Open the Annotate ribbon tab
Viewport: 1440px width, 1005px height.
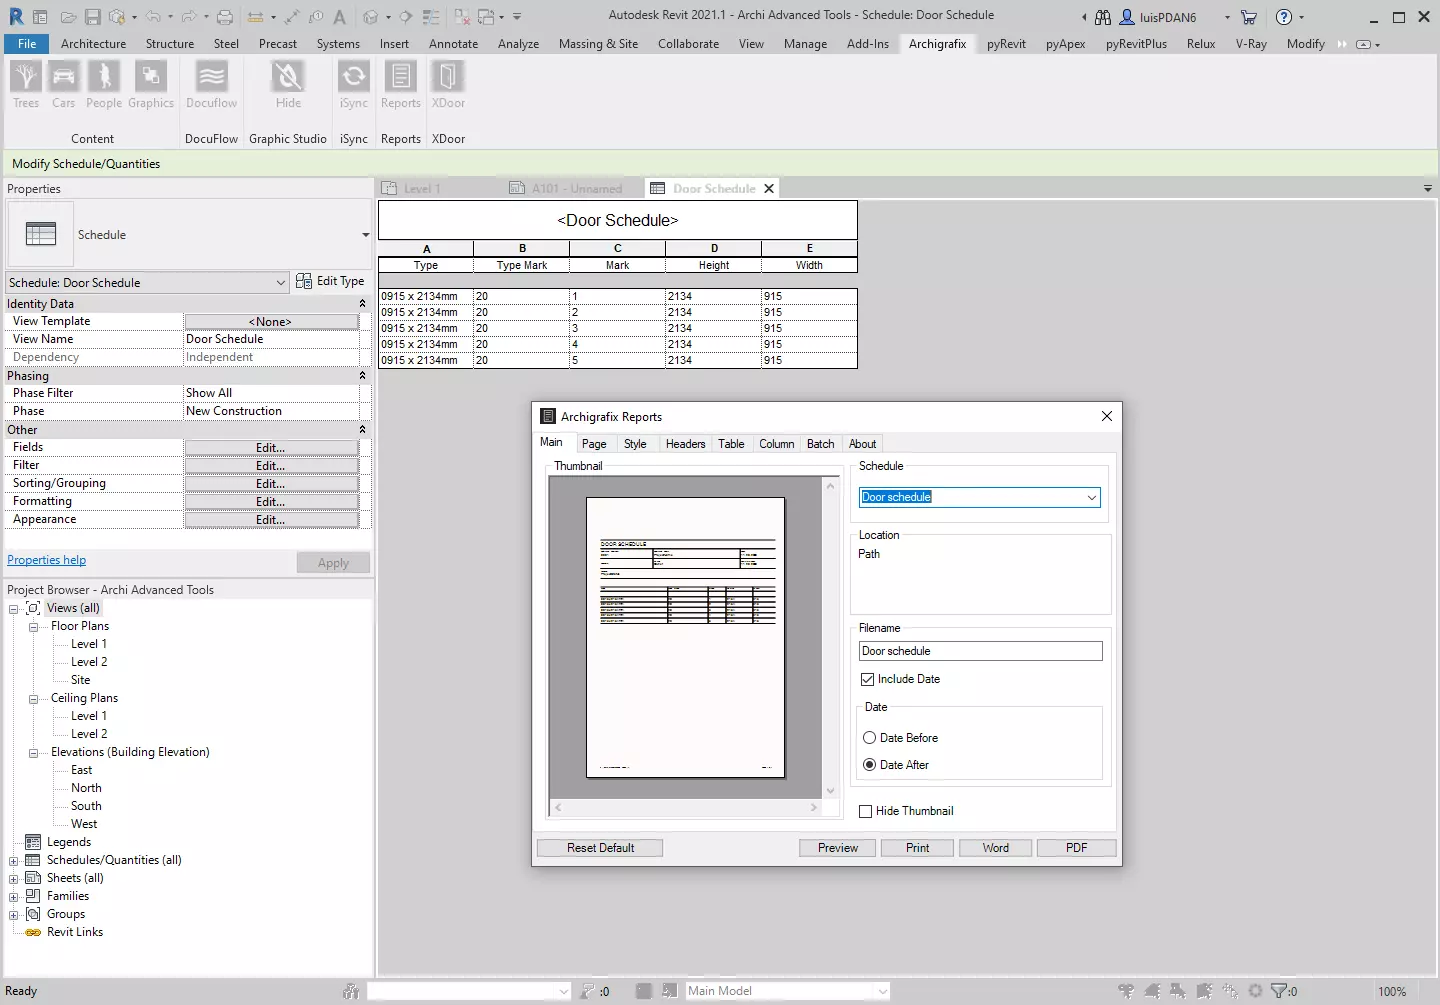coord(453,44)
